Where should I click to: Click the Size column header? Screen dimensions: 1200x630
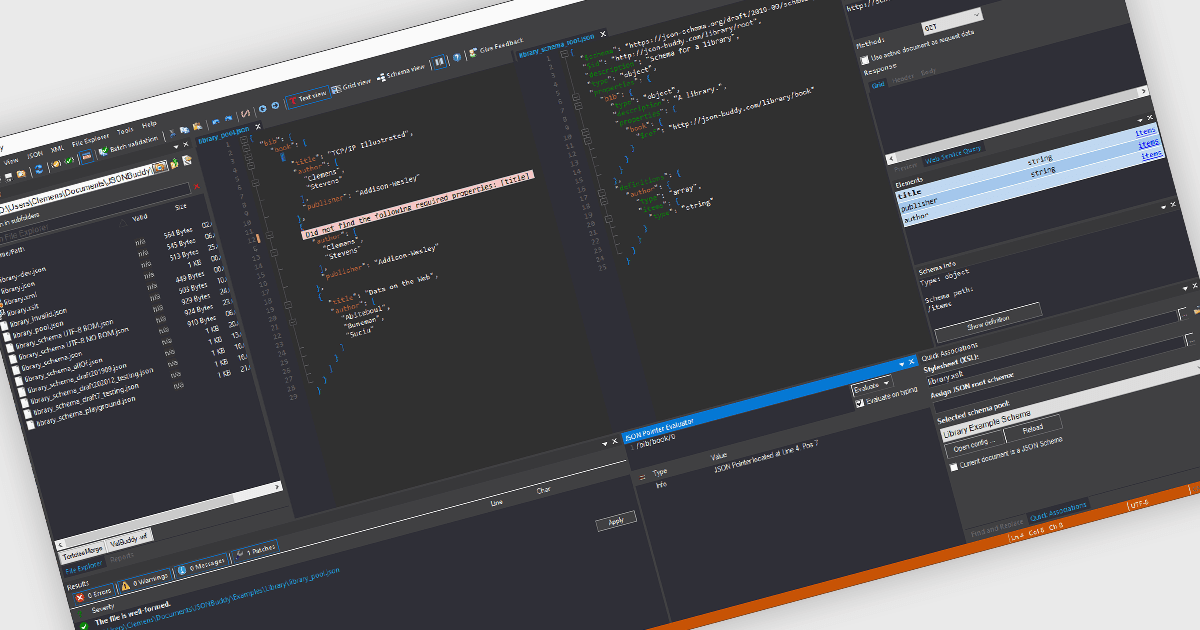pos(180,207)
